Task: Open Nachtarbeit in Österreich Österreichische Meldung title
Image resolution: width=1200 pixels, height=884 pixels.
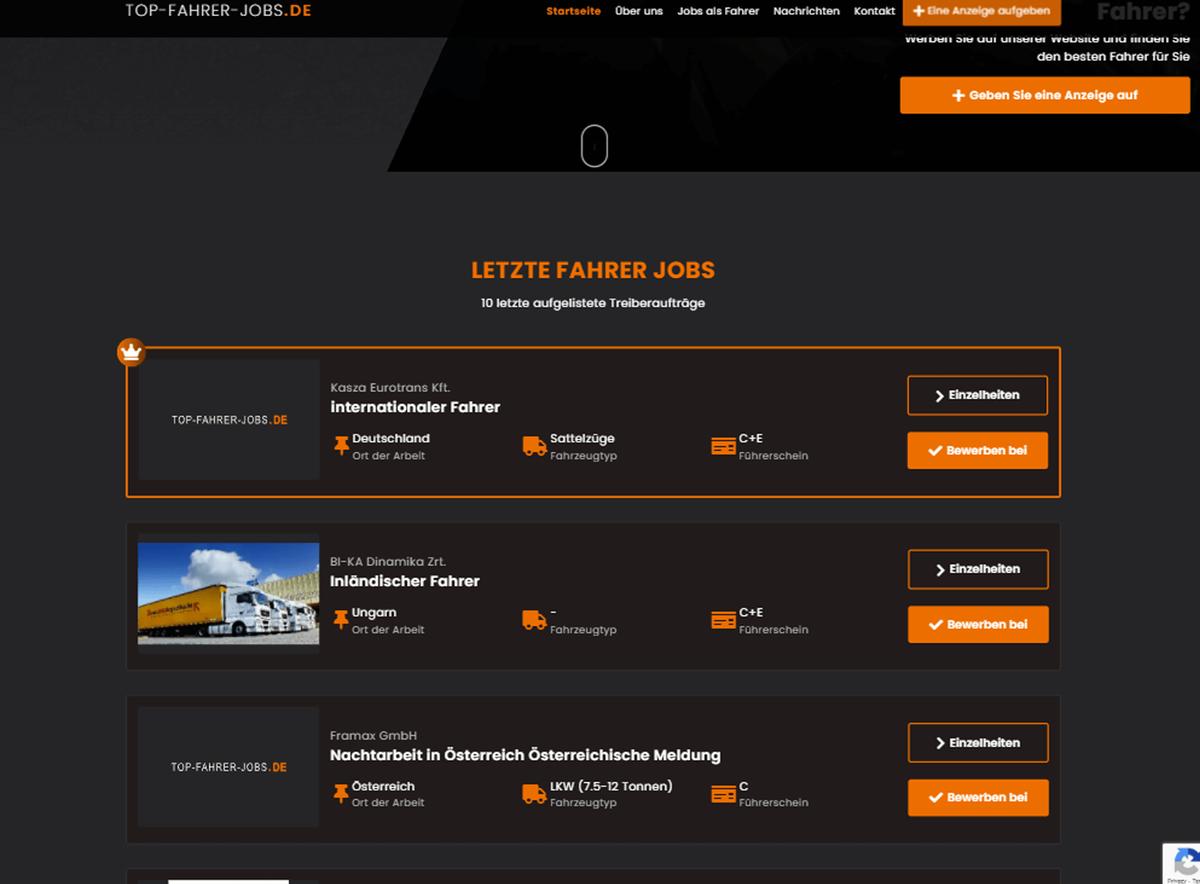Action: pos(525,755)
